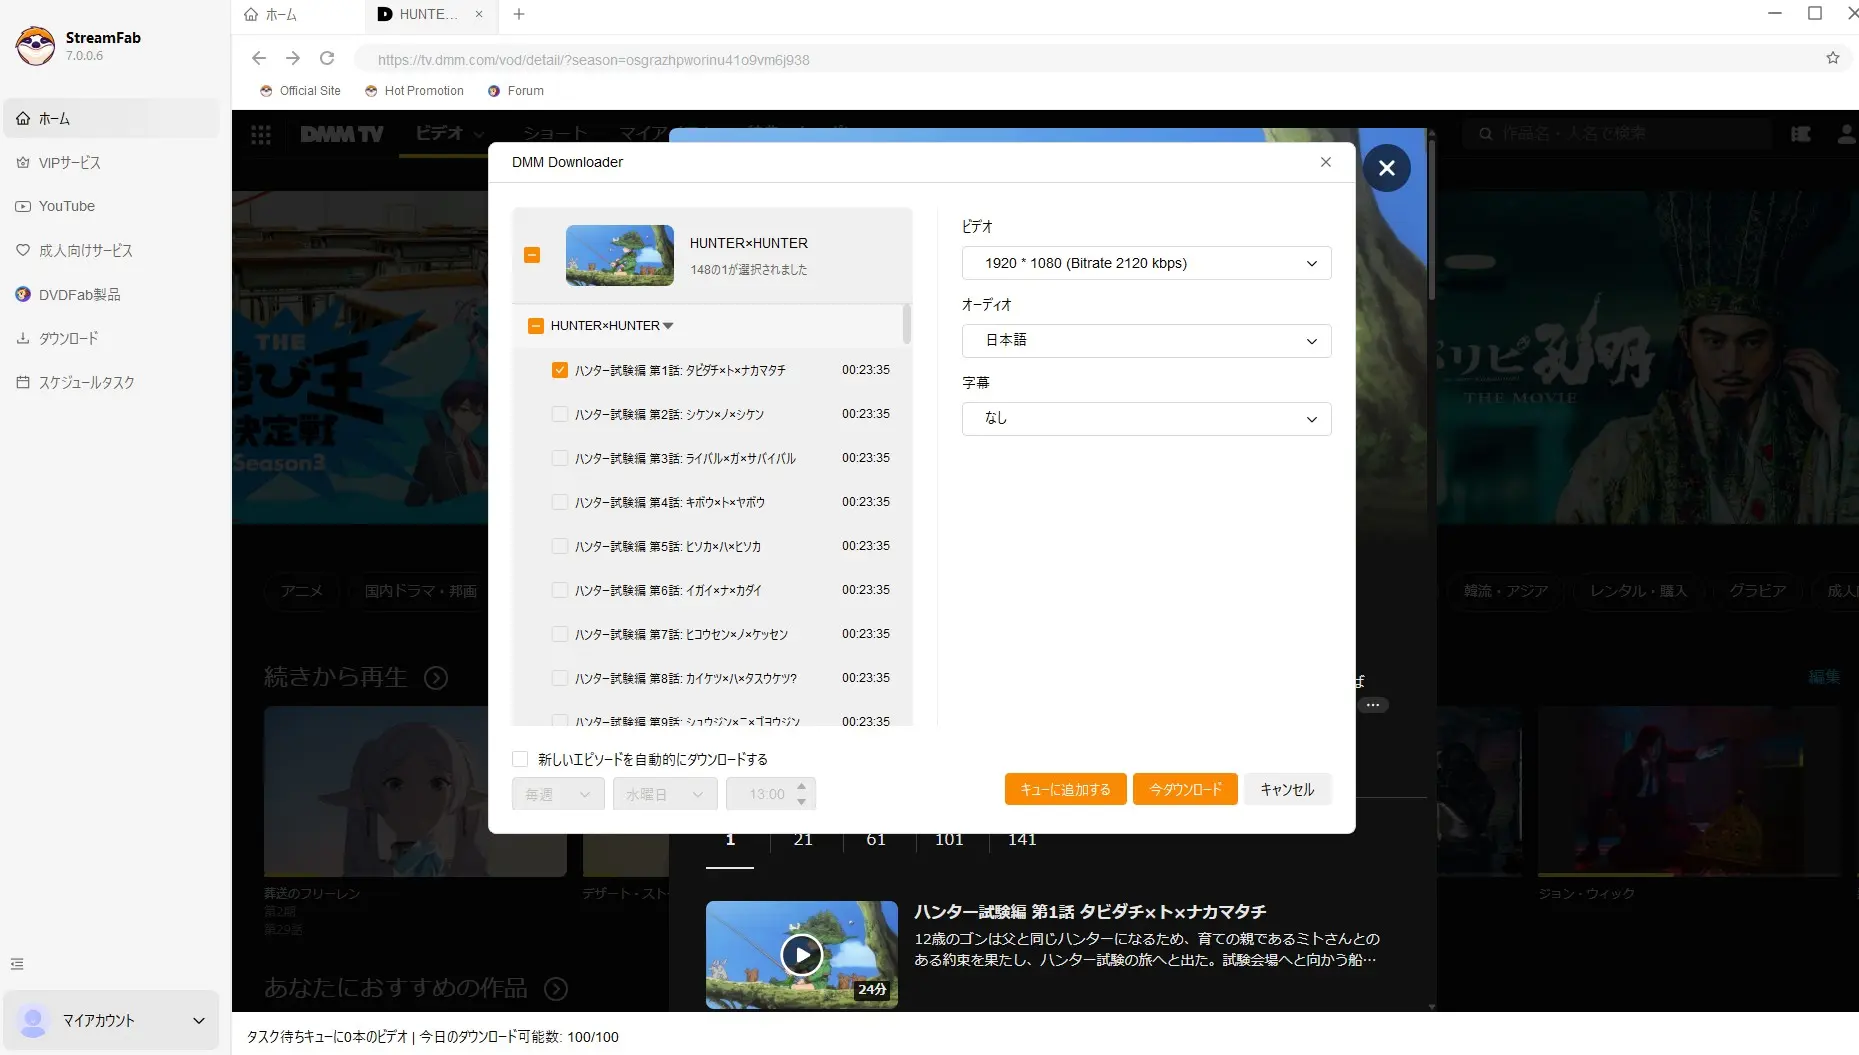The image size is (1859, 1055).
Task: Select episode range tab 101
Action: (949, 839)
